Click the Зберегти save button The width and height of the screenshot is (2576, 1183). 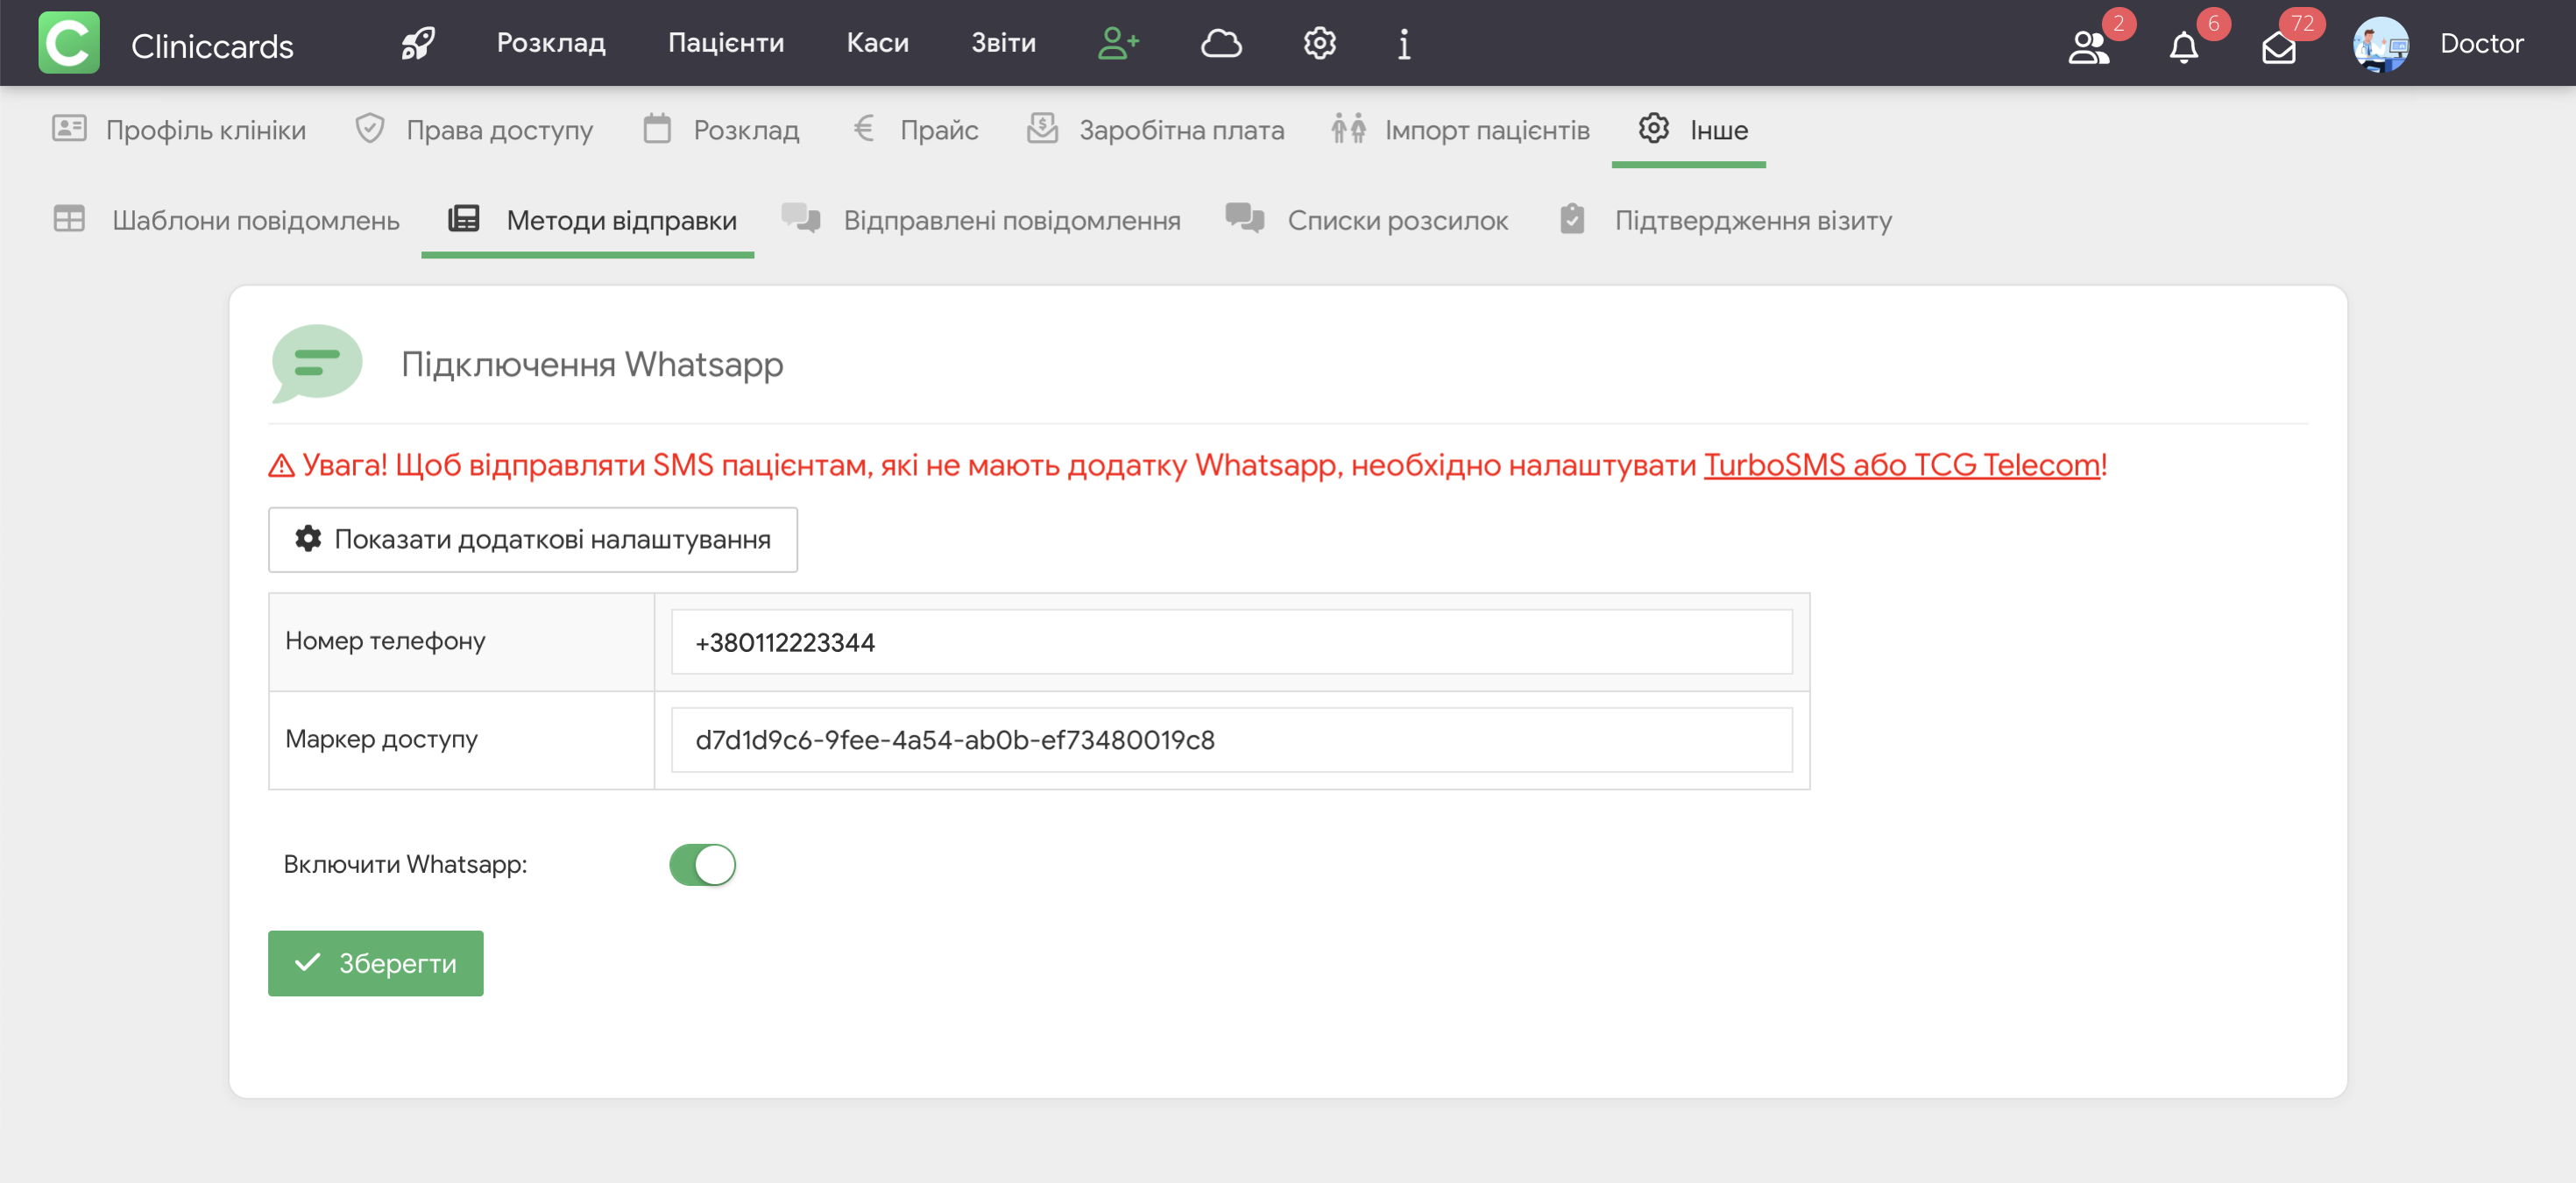[375, 963]
